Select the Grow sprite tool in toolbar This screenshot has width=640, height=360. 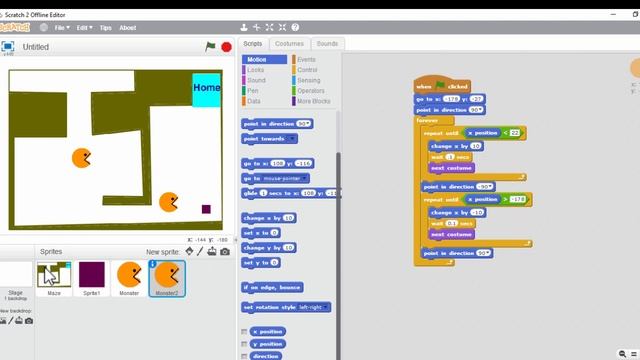coord(269,27)
